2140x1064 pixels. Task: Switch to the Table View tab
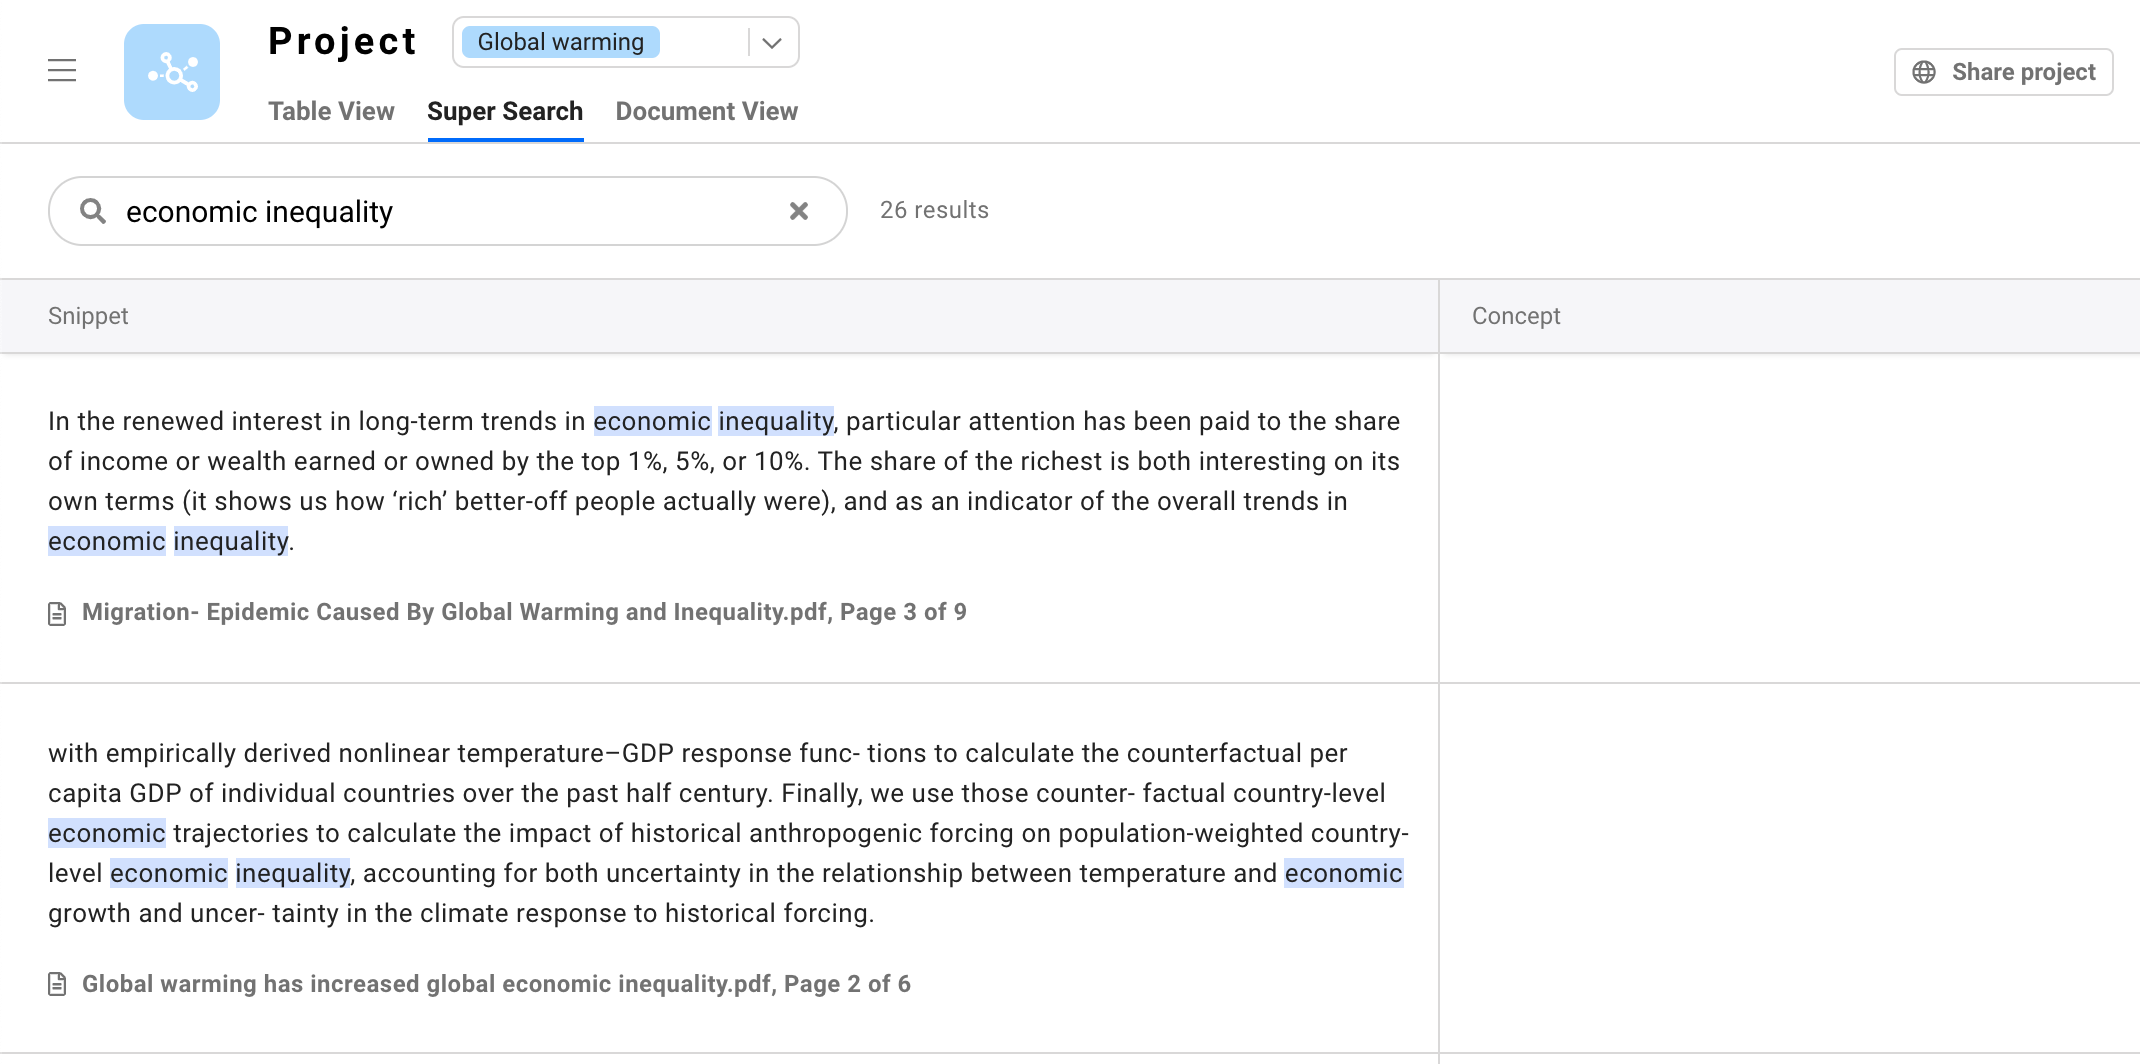point(331,111)
